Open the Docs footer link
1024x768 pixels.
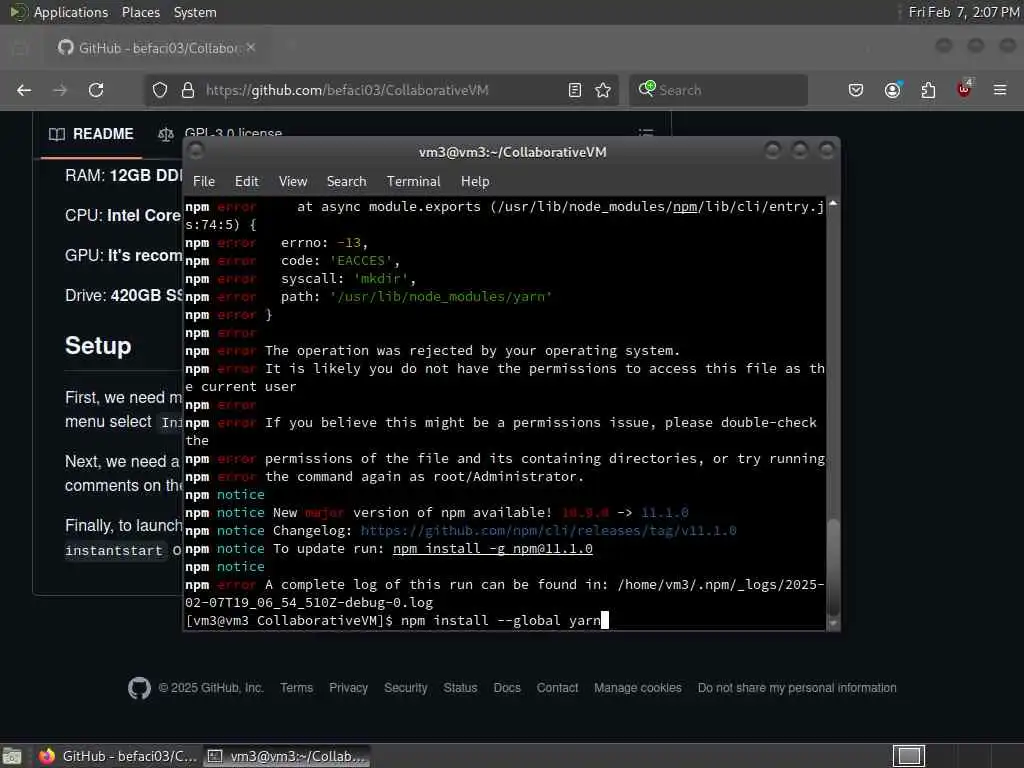[507, 688]
